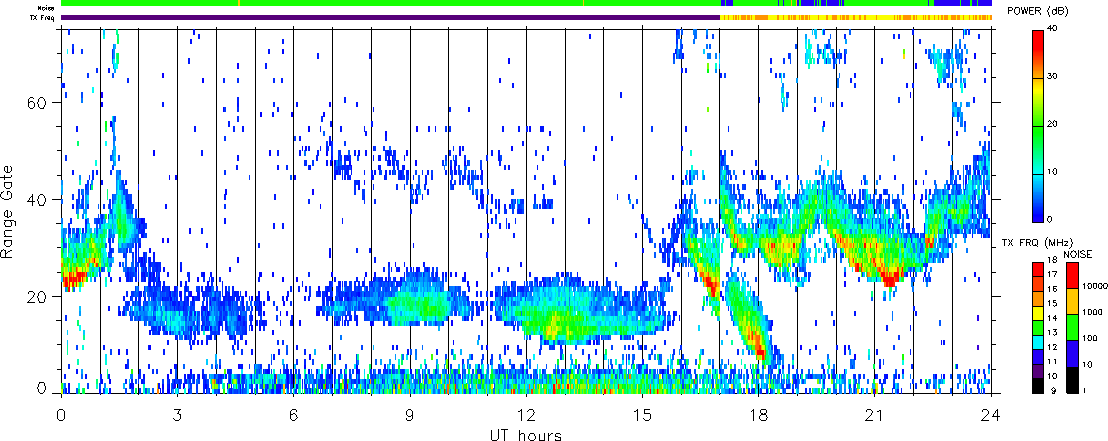Pick the green swatch of the noise legend

(x=1073, y=327)
